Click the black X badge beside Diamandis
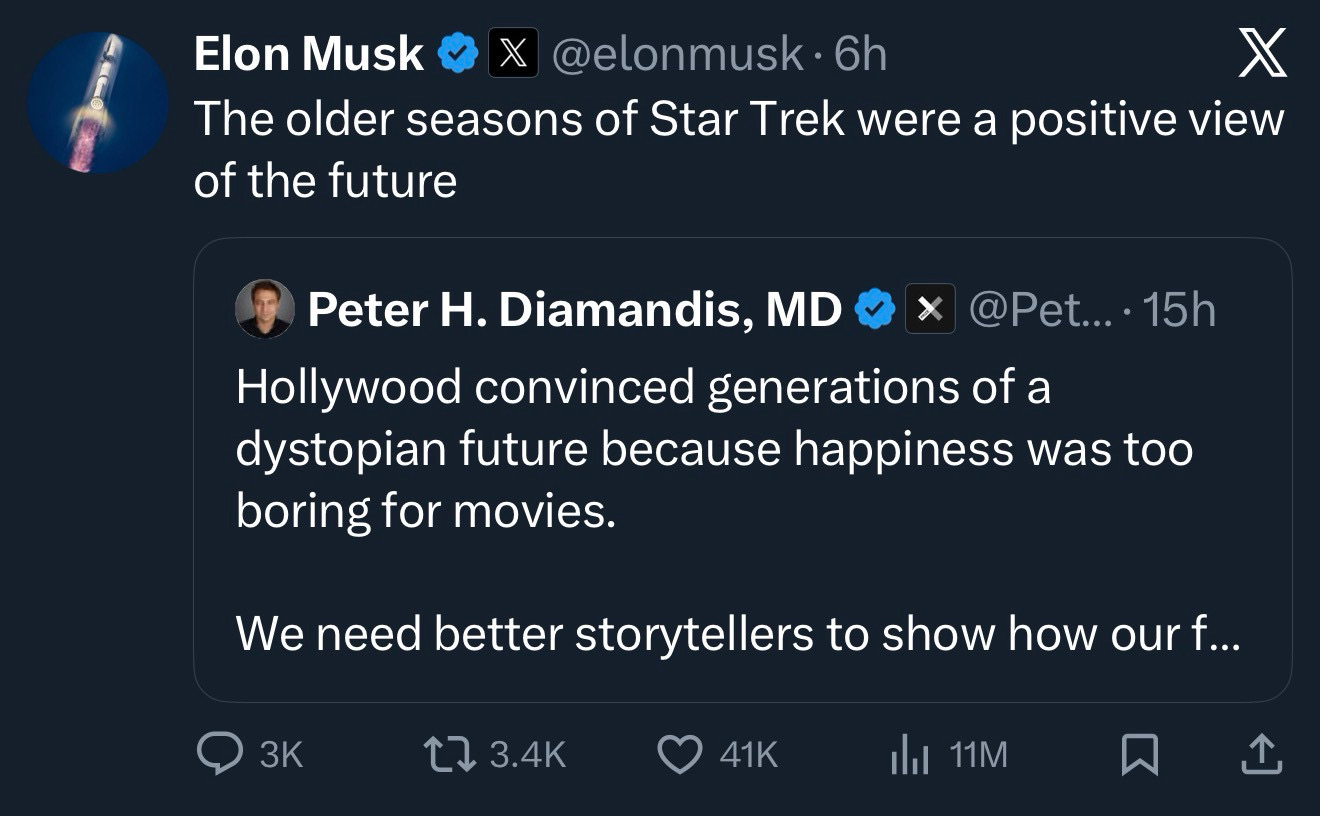Screen dimensions: 1320x816 tap(931, 311)
